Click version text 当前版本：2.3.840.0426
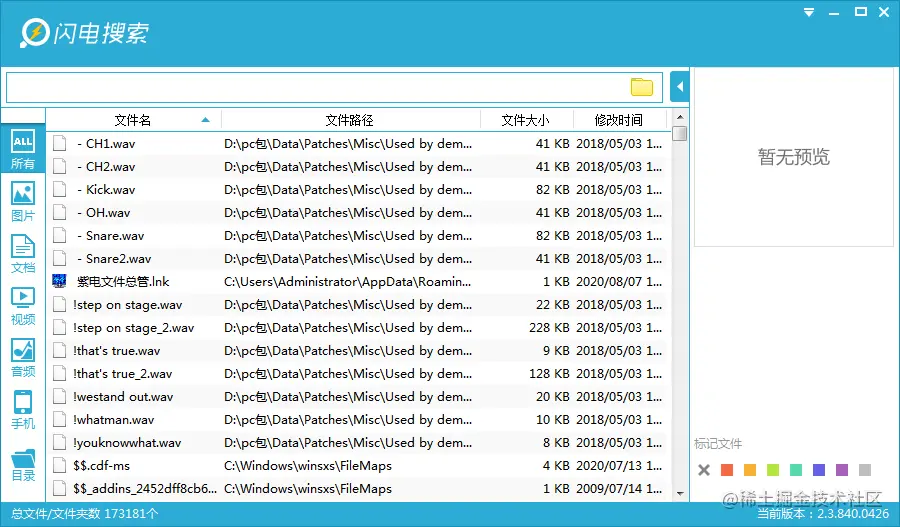This screenshot has width=900, height=527. (823, 514)
